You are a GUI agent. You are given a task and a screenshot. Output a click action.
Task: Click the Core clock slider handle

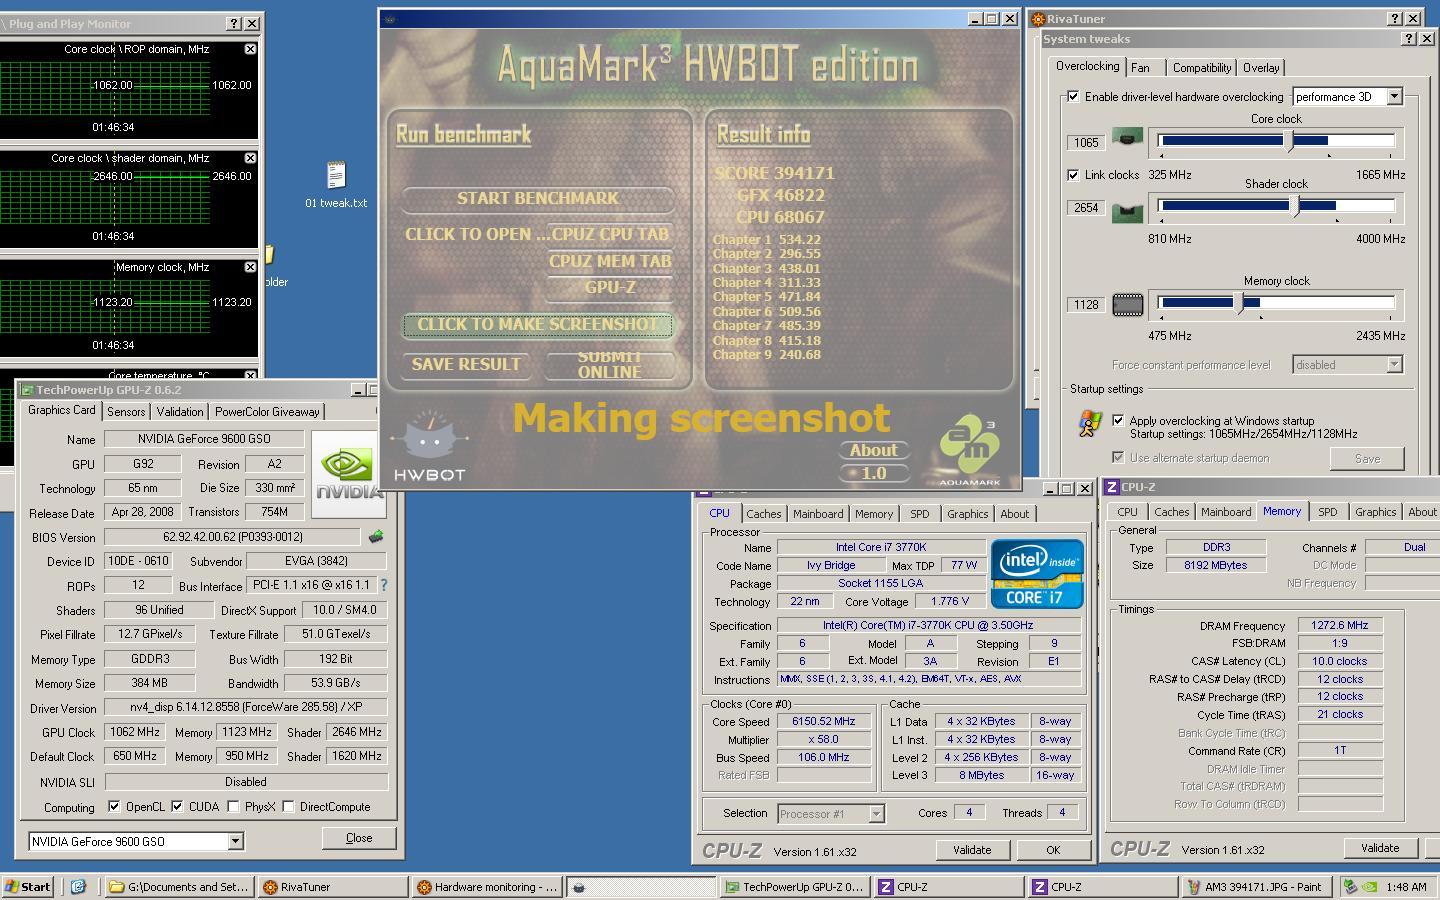pos(1289,141)
